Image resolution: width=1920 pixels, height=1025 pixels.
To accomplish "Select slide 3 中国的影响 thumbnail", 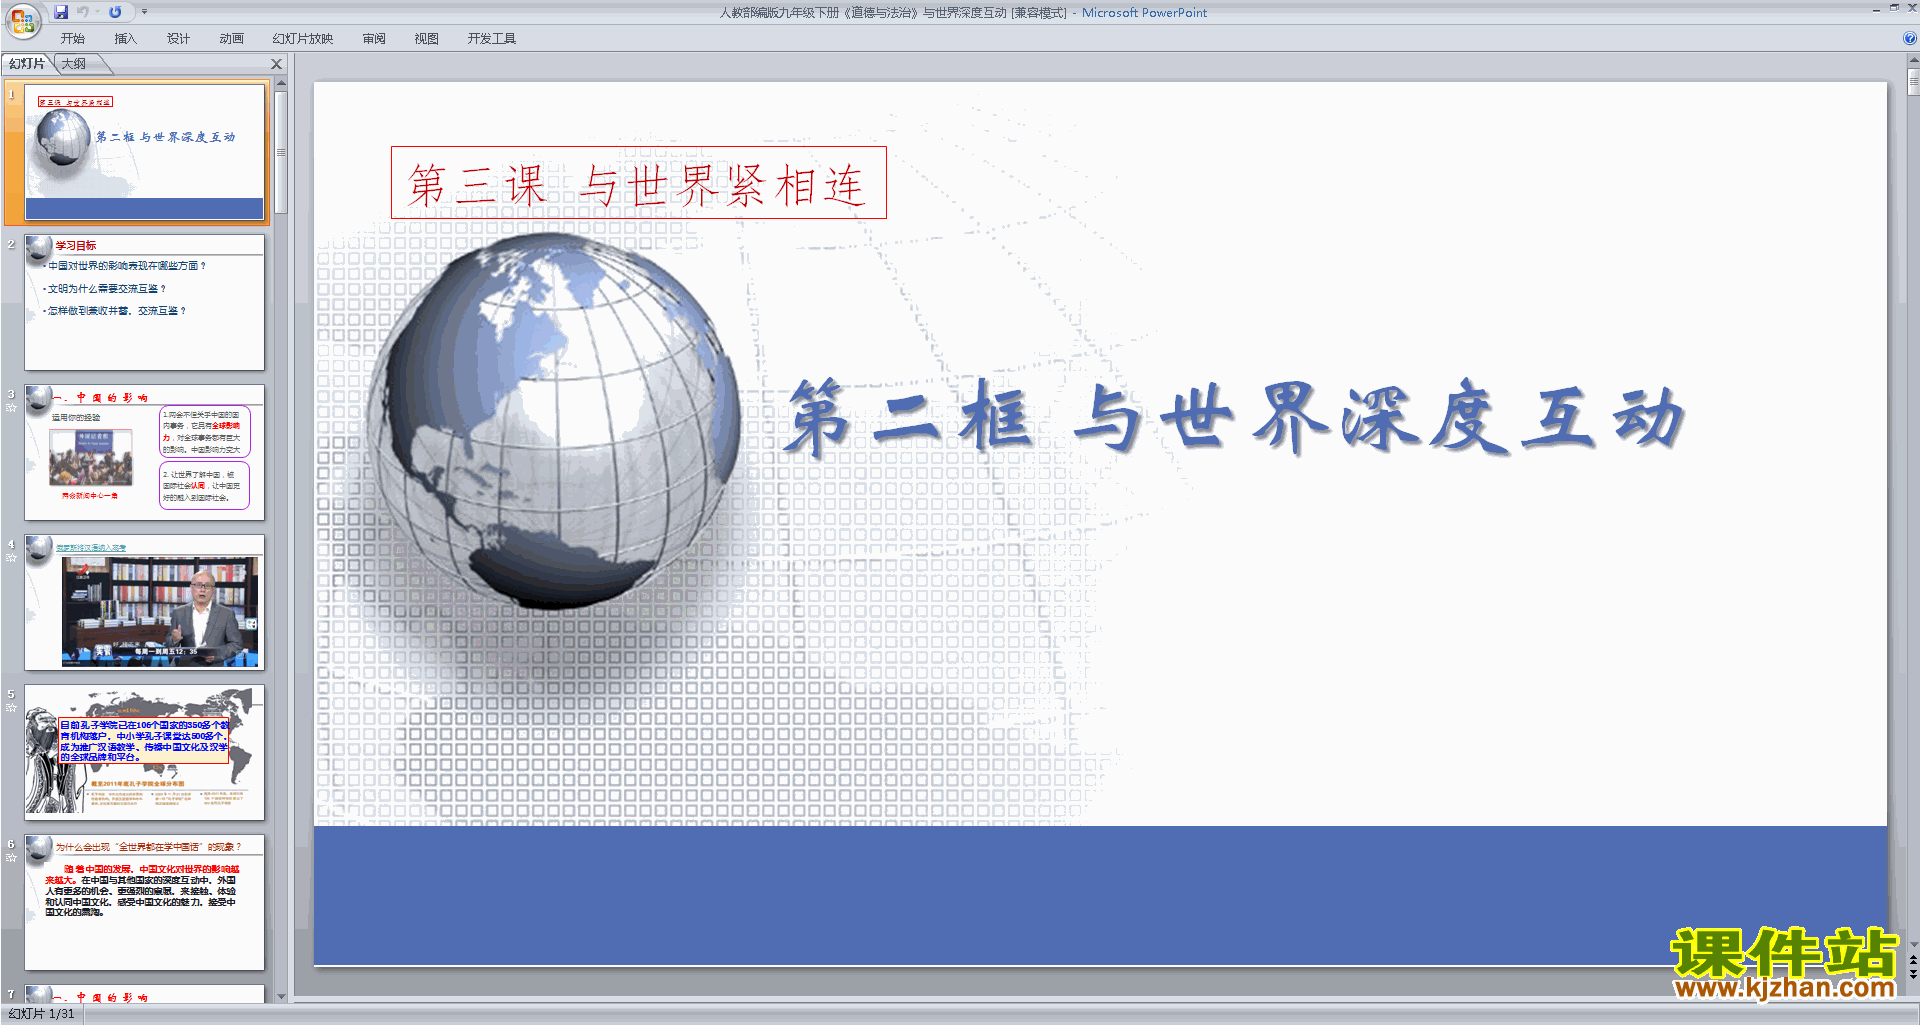I will pos(145,453).
